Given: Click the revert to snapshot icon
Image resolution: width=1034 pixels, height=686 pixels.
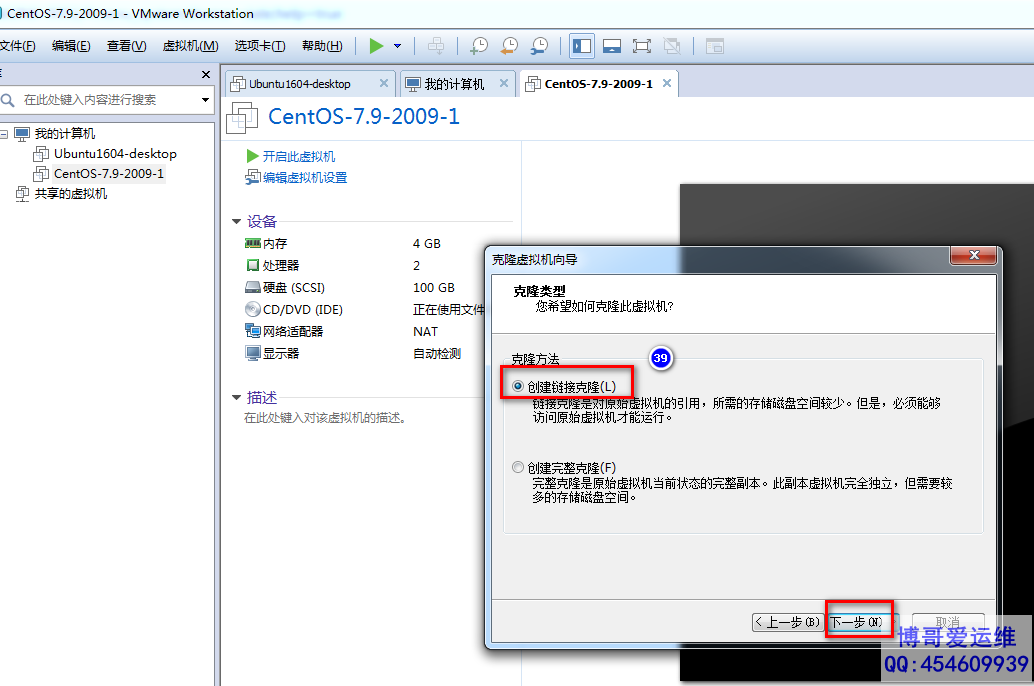Looking at the screenshot, I should pos(509,46).
